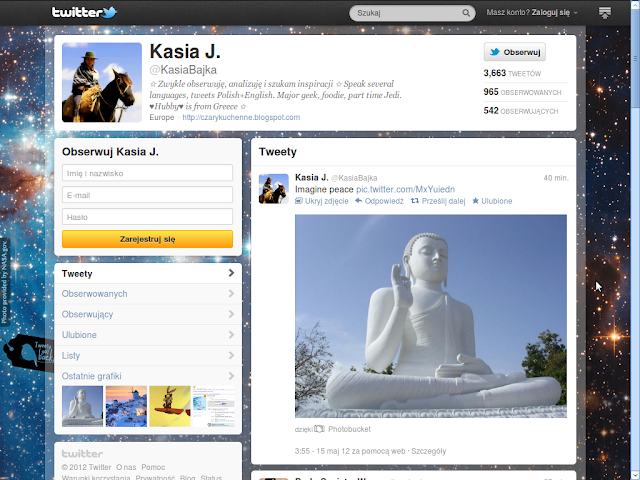Click the chevron next to Listy
The image size is (640, 480).
pyautogui.click(x=231, y=355)
